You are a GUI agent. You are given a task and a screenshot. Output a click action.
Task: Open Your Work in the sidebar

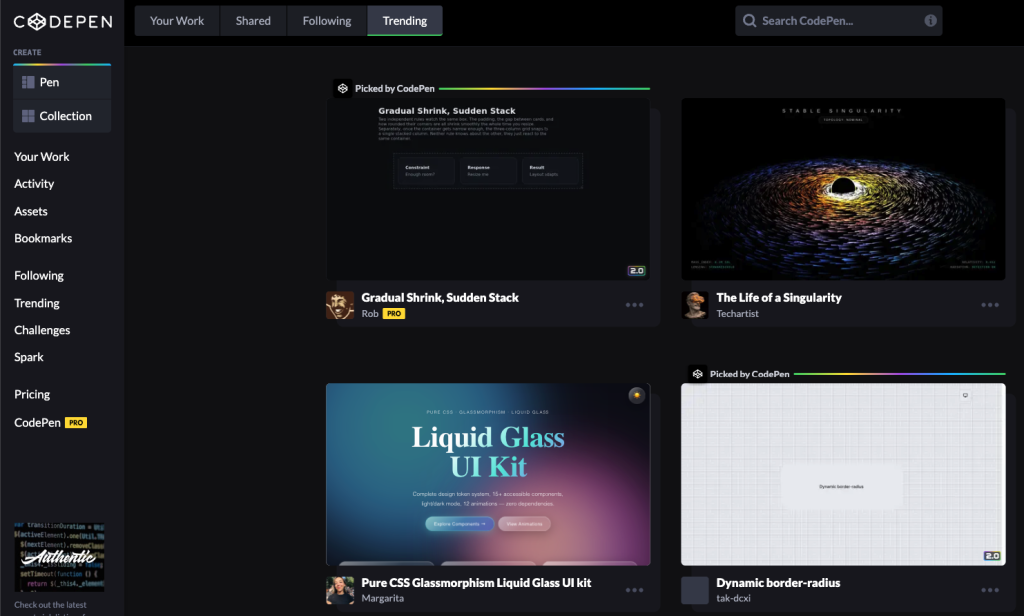(x=42, y=157)
